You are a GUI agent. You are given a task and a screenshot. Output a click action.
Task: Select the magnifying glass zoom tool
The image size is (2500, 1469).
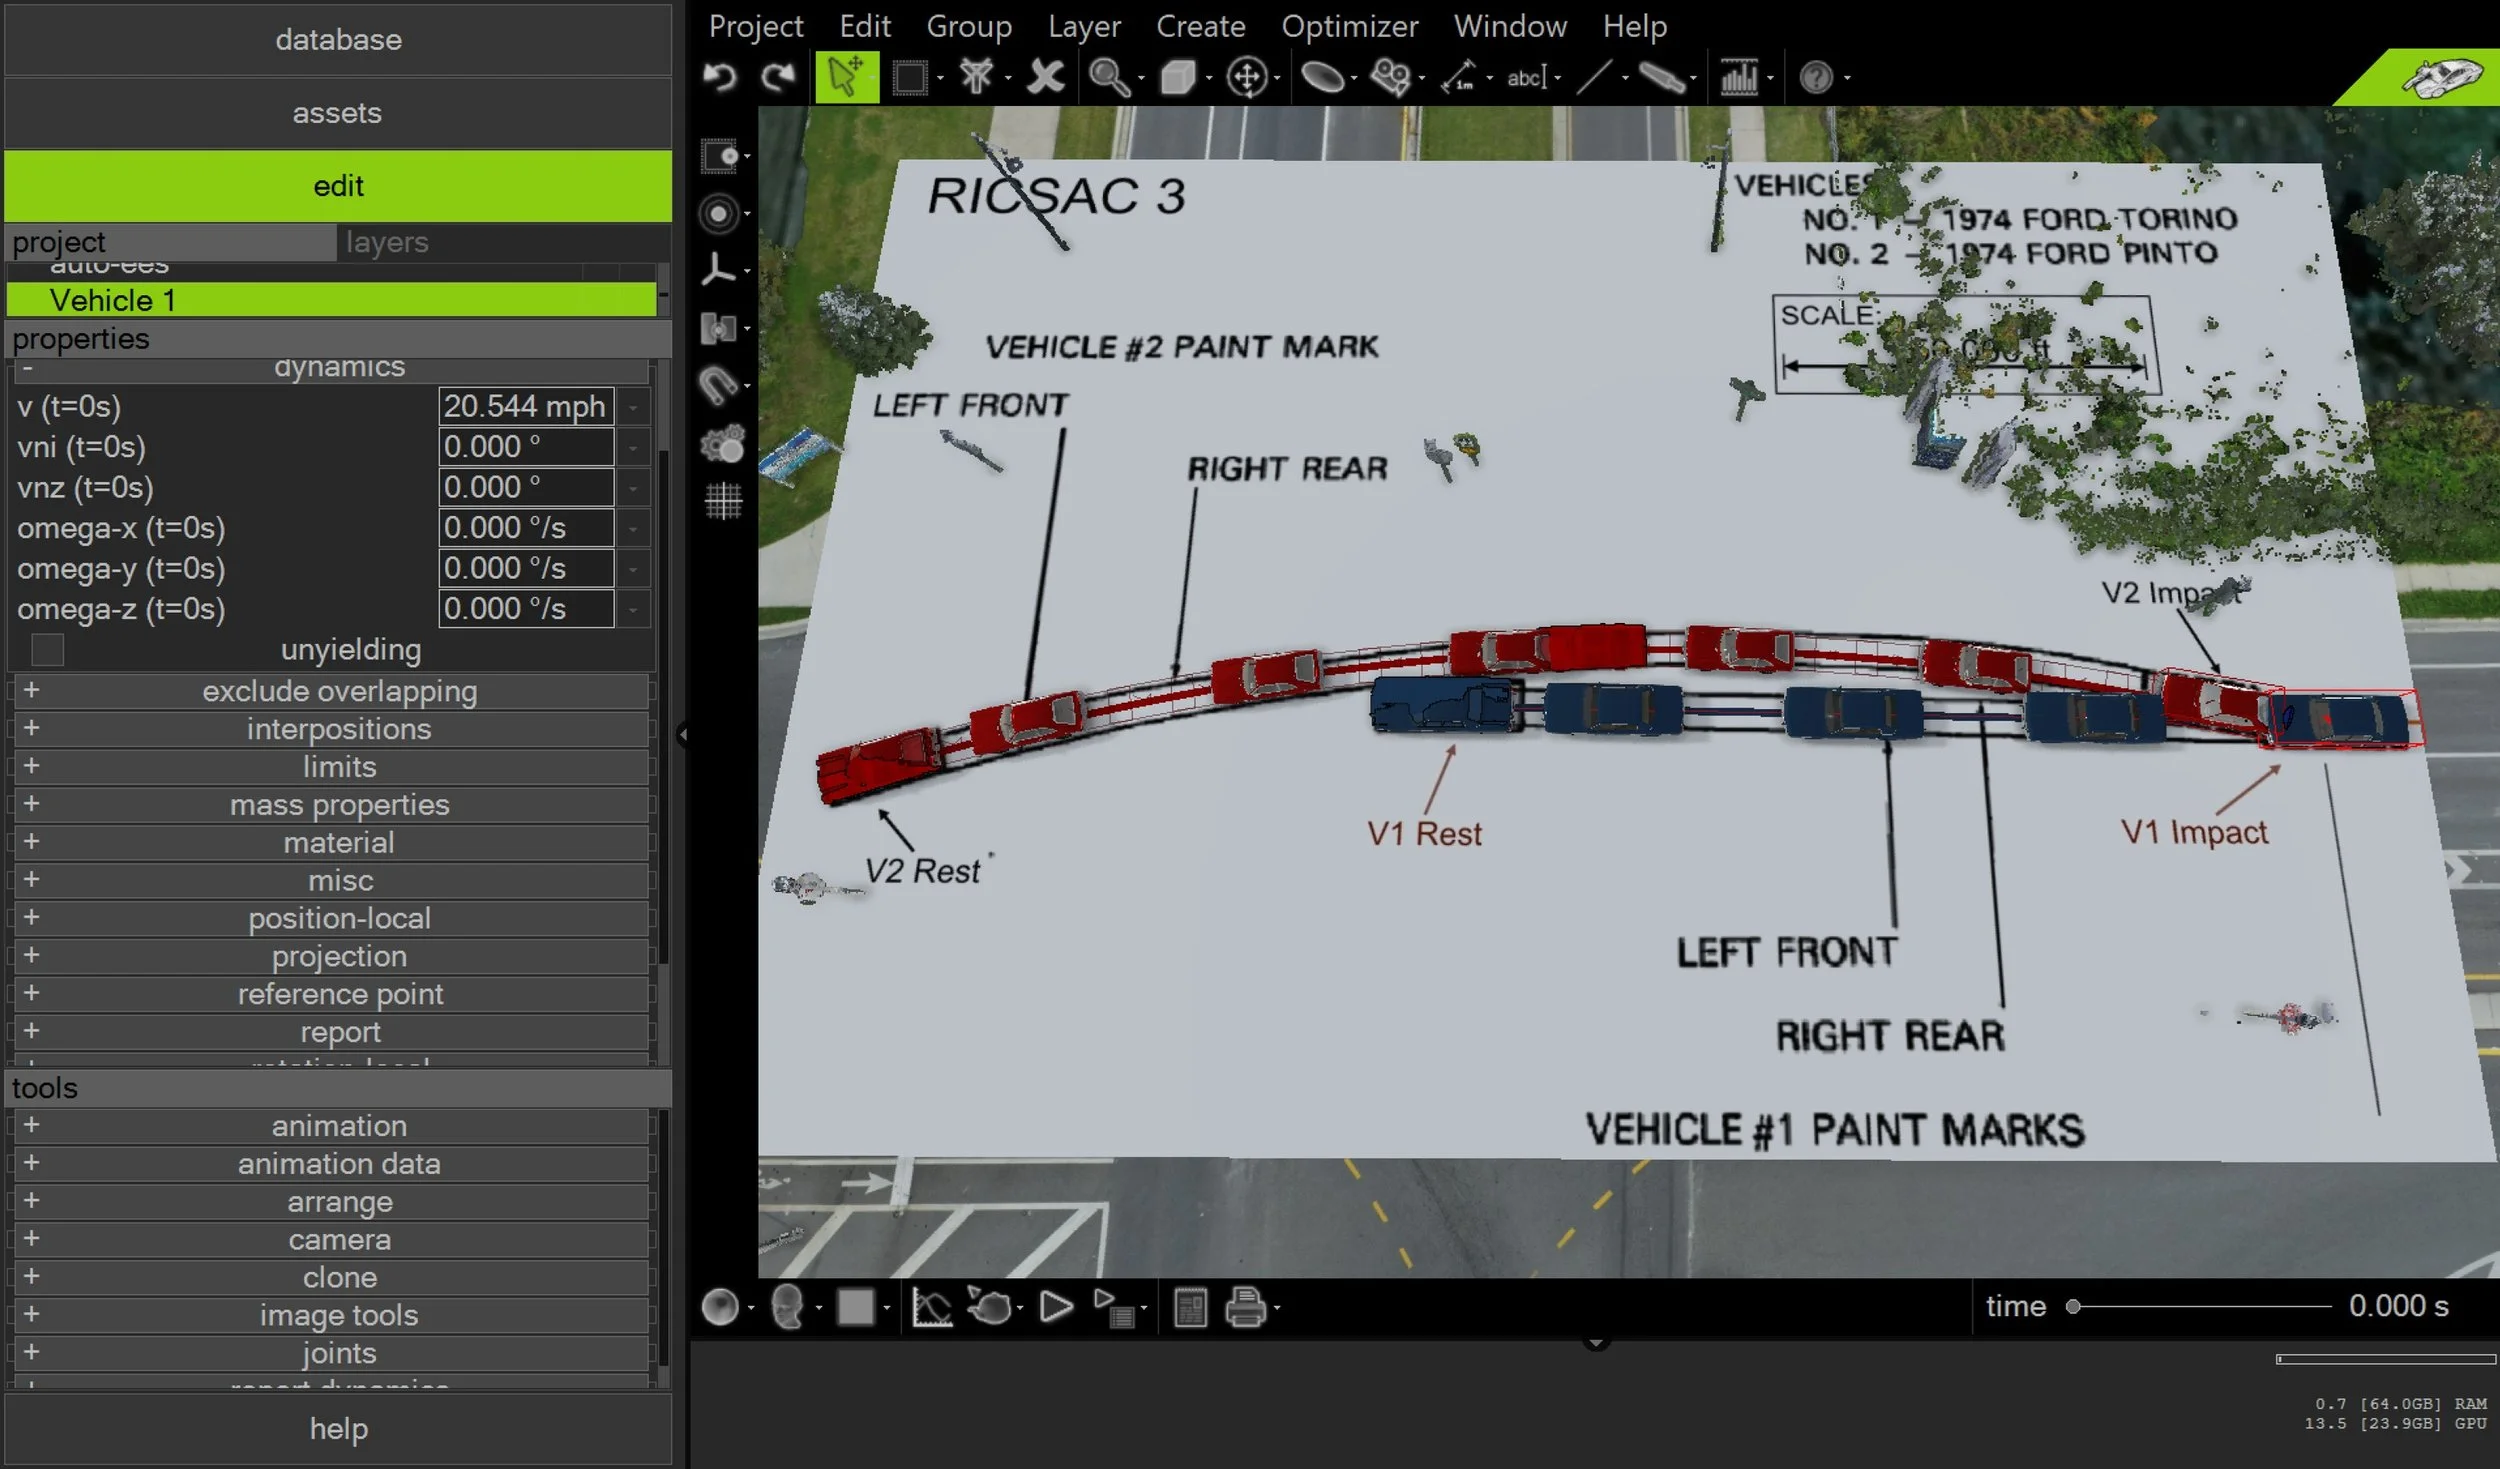point(1108,77)
